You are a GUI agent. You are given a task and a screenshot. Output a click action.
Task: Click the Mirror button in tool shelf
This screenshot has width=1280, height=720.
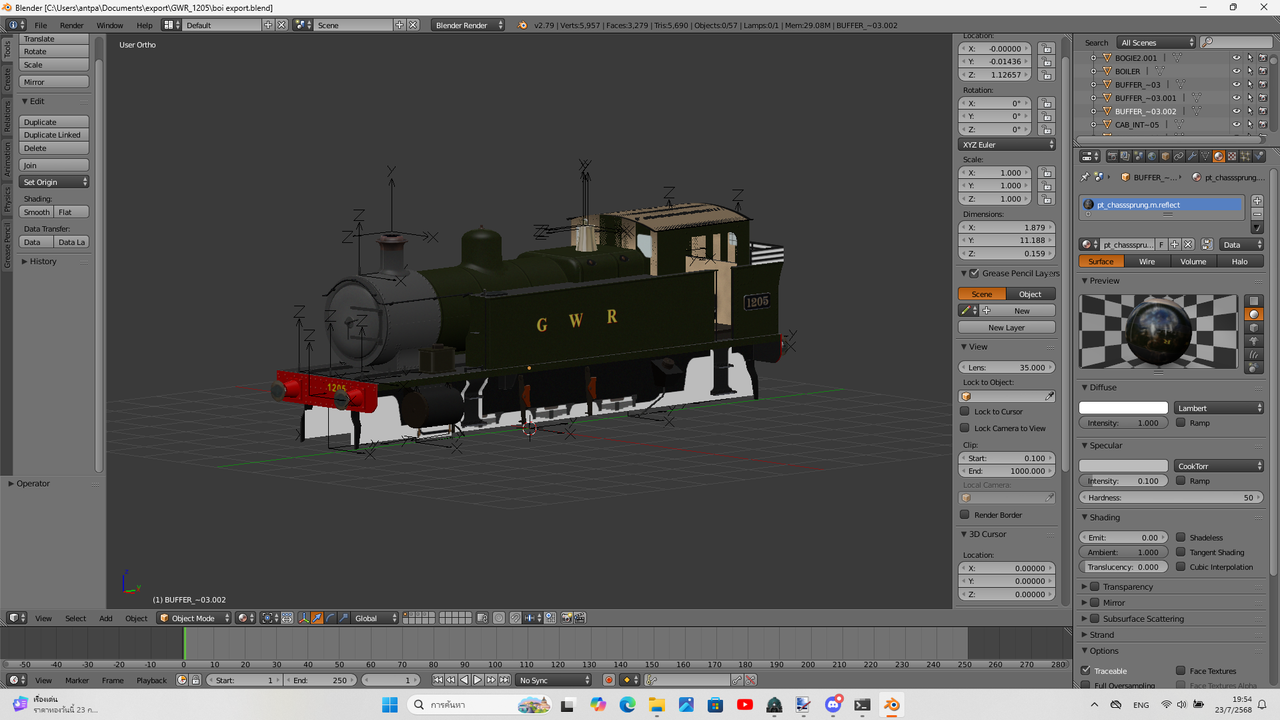click(x=54, y=82)
